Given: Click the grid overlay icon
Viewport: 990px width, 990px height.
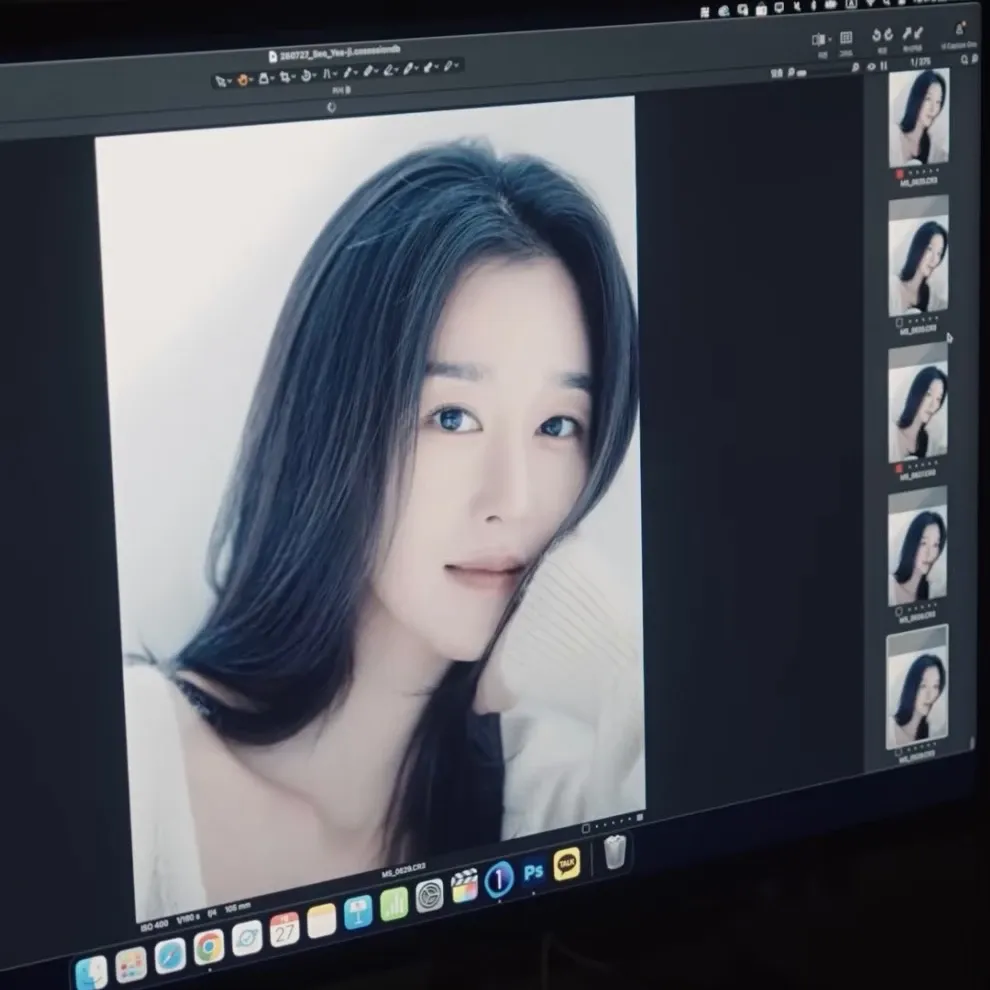Looking at the screenshot, I should point(846,37).
